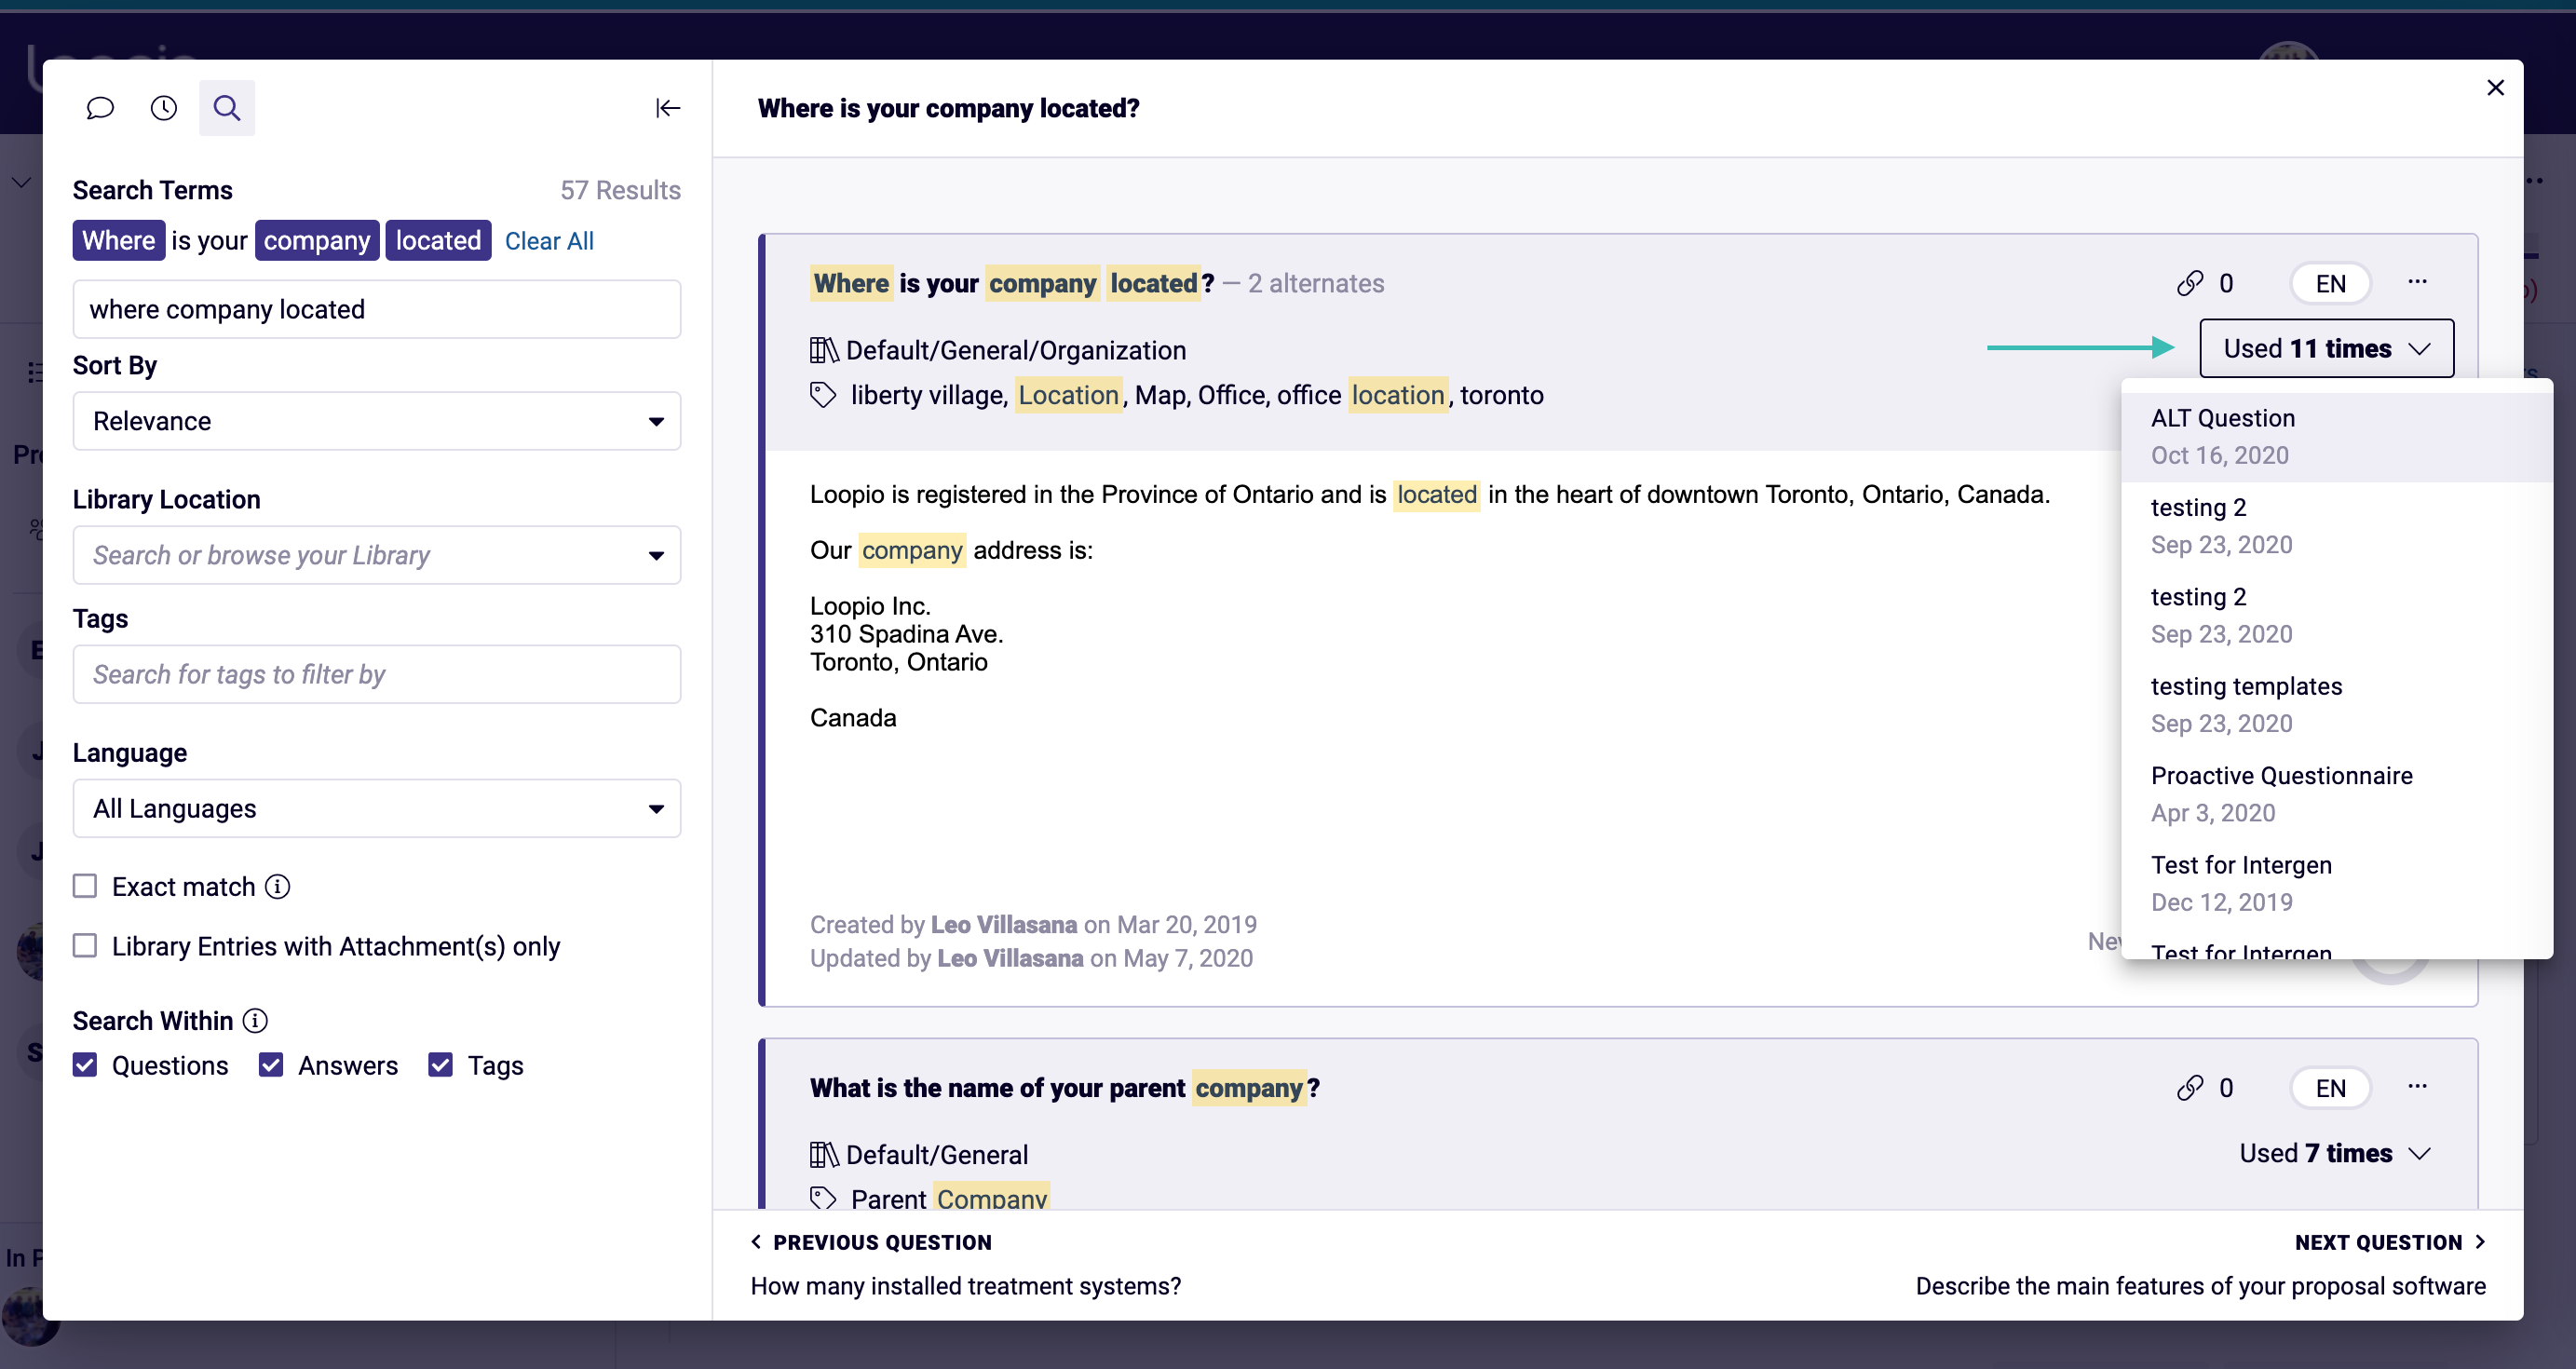2576x1369 pixels.
Task: Open the comments speech bubble icon
Action: point(100,108)
